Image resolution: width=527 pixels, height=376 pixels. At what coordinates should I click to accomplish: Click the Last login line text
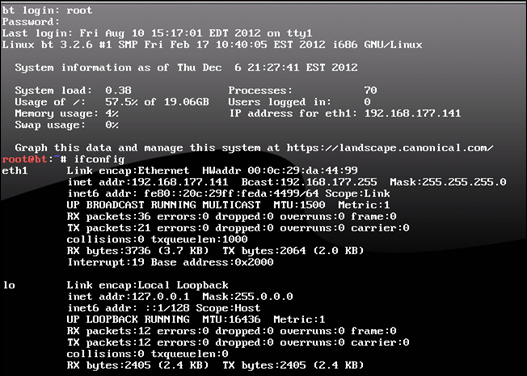point(157,33)
